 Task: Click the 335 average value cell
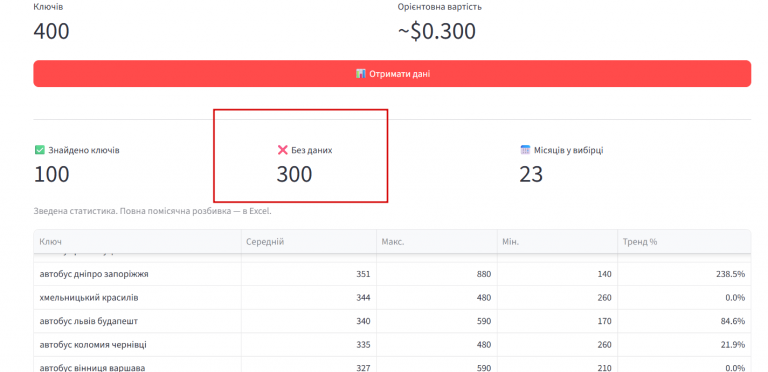(x=309, y=345)
